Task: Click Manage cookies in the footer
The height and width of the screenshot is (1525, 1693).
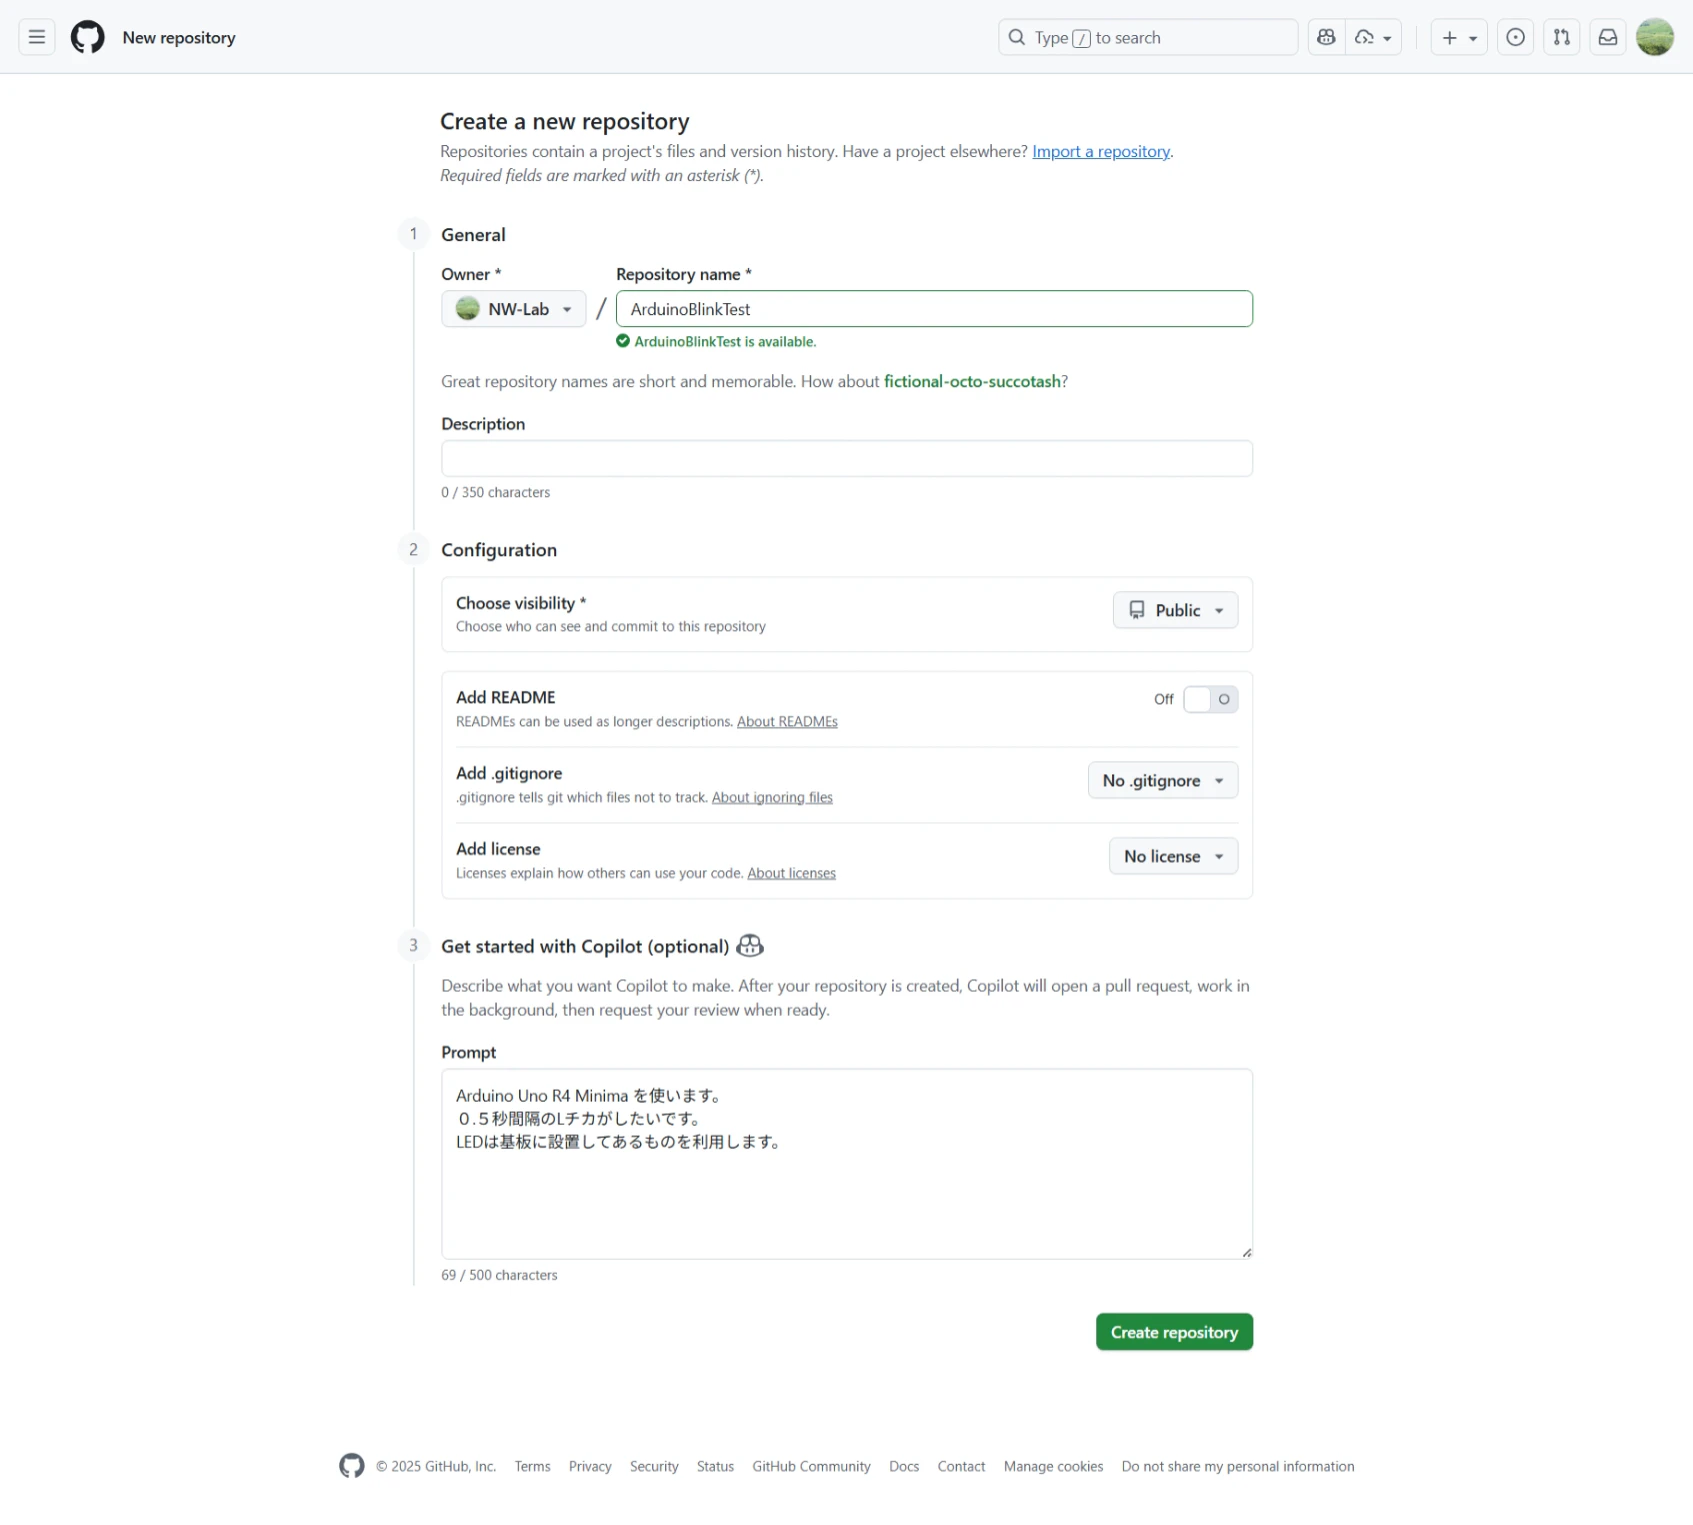Action: pos(1053,1467)
